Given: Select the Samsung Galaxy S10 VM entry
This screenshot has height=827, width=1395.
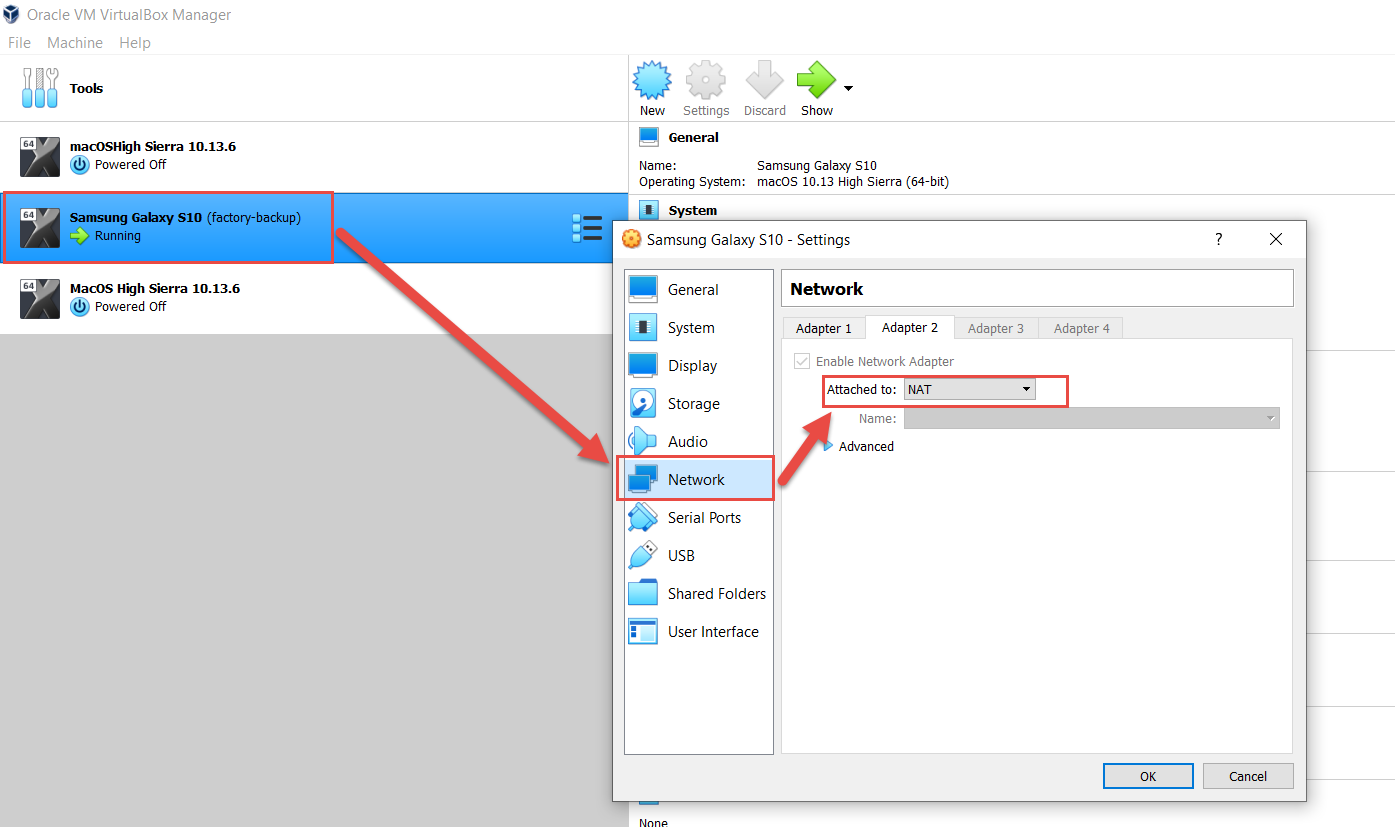Looking at the screenshot, I should pyautogui.click(x=313, y=228).
